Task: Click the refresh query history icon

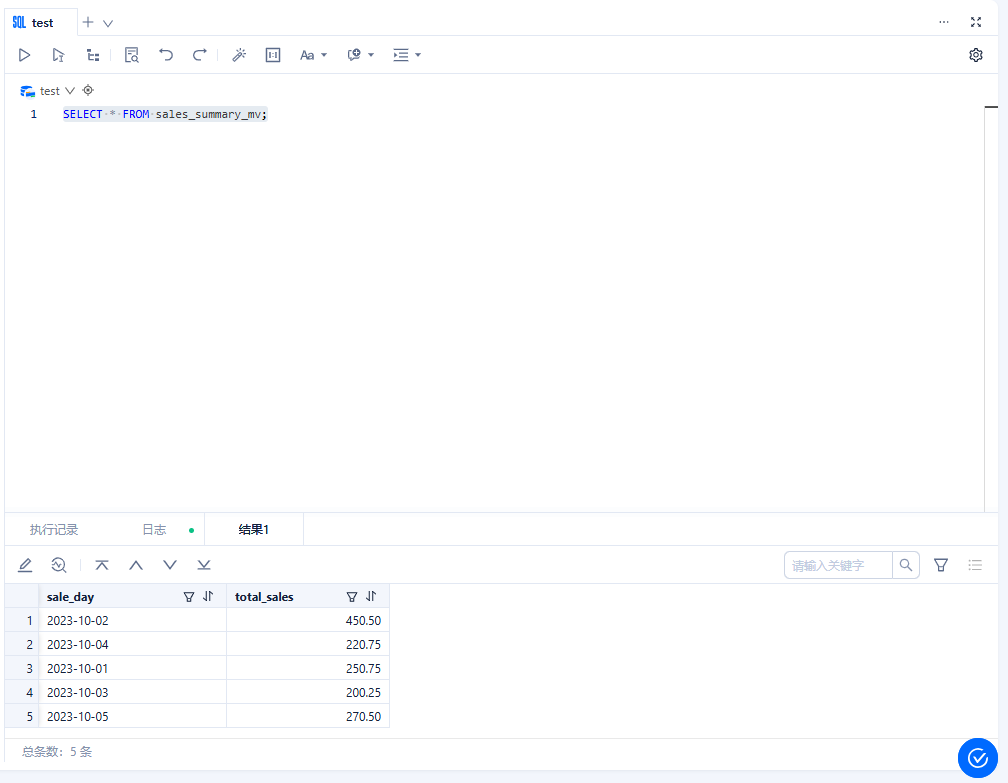Action: tap(58, 565)
